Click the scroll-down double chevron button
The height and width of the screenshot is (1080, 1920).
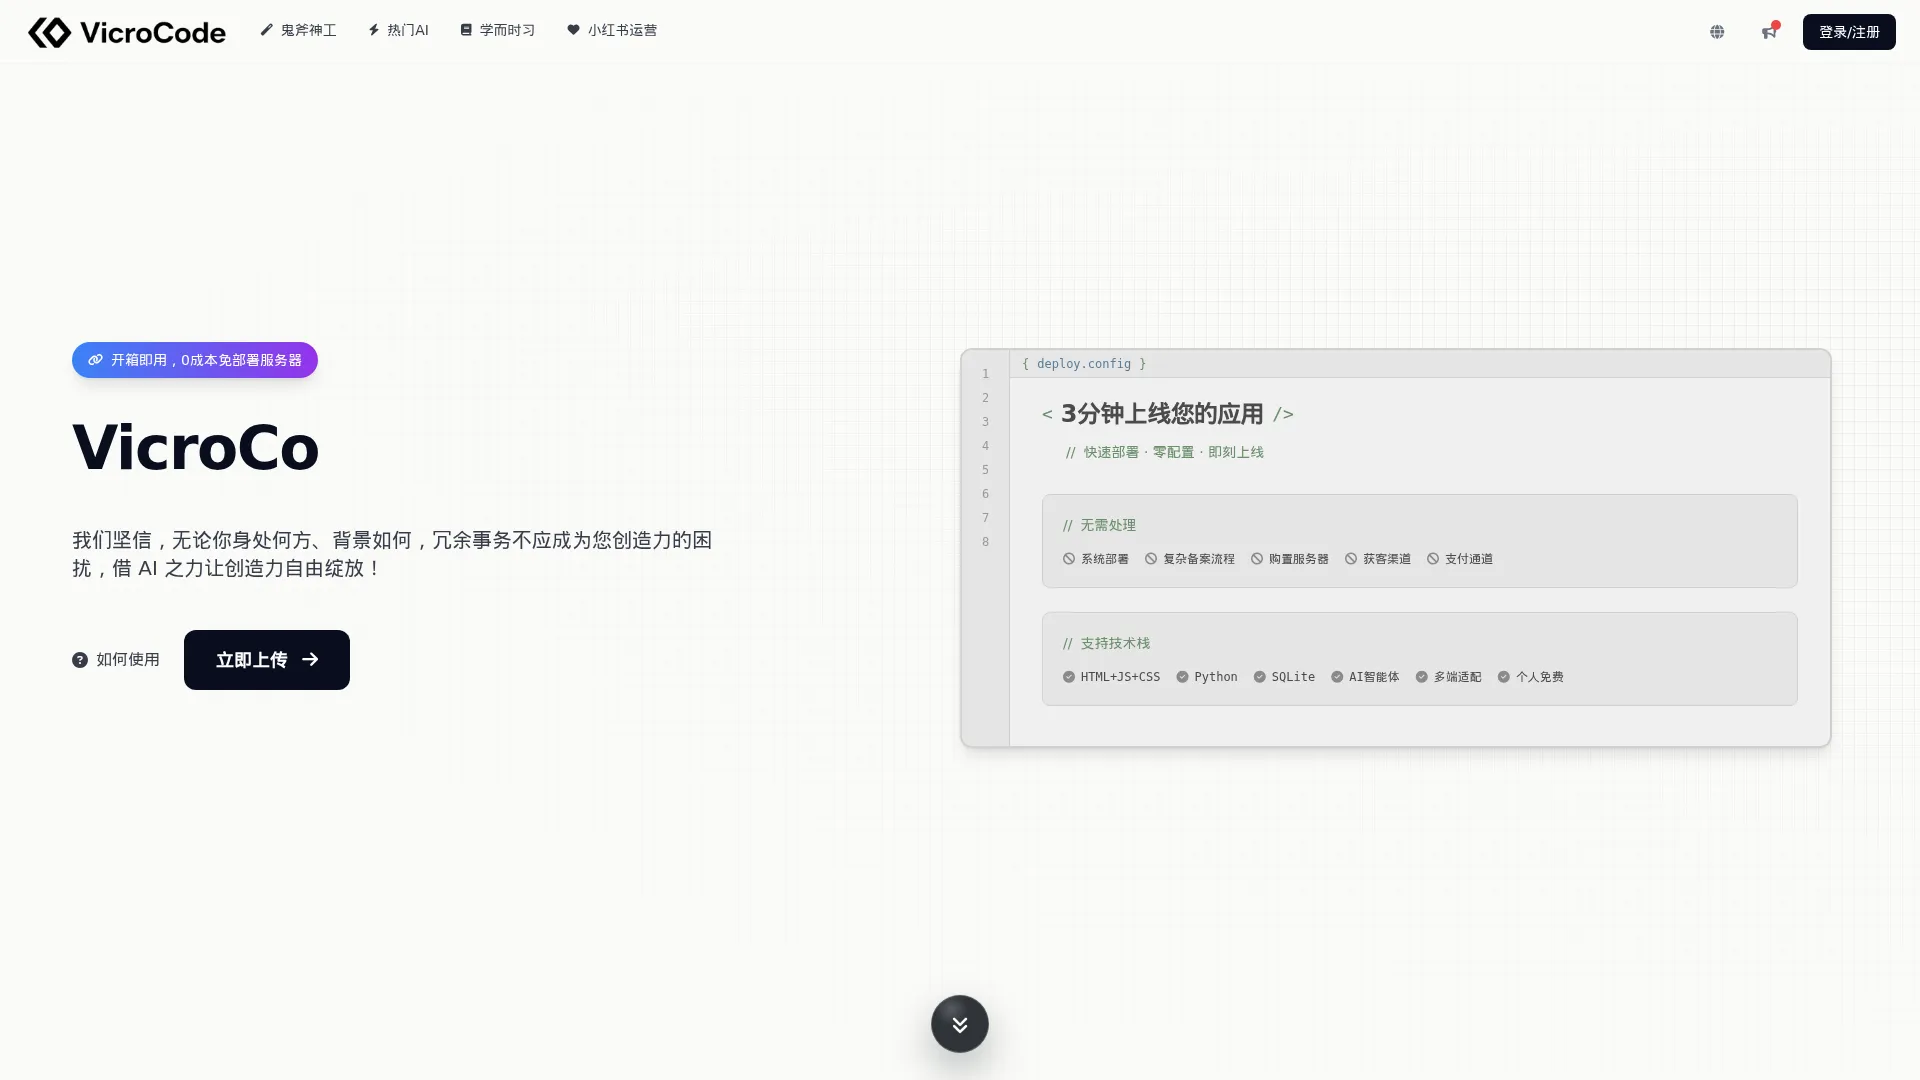pyautogui.click(x=960, y=1024)
